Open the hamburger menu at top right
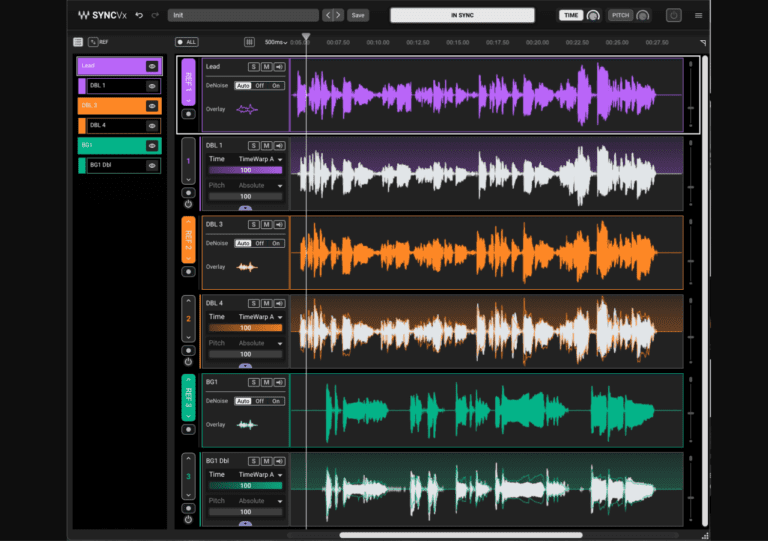768x541 pixels. pos(698,15)
